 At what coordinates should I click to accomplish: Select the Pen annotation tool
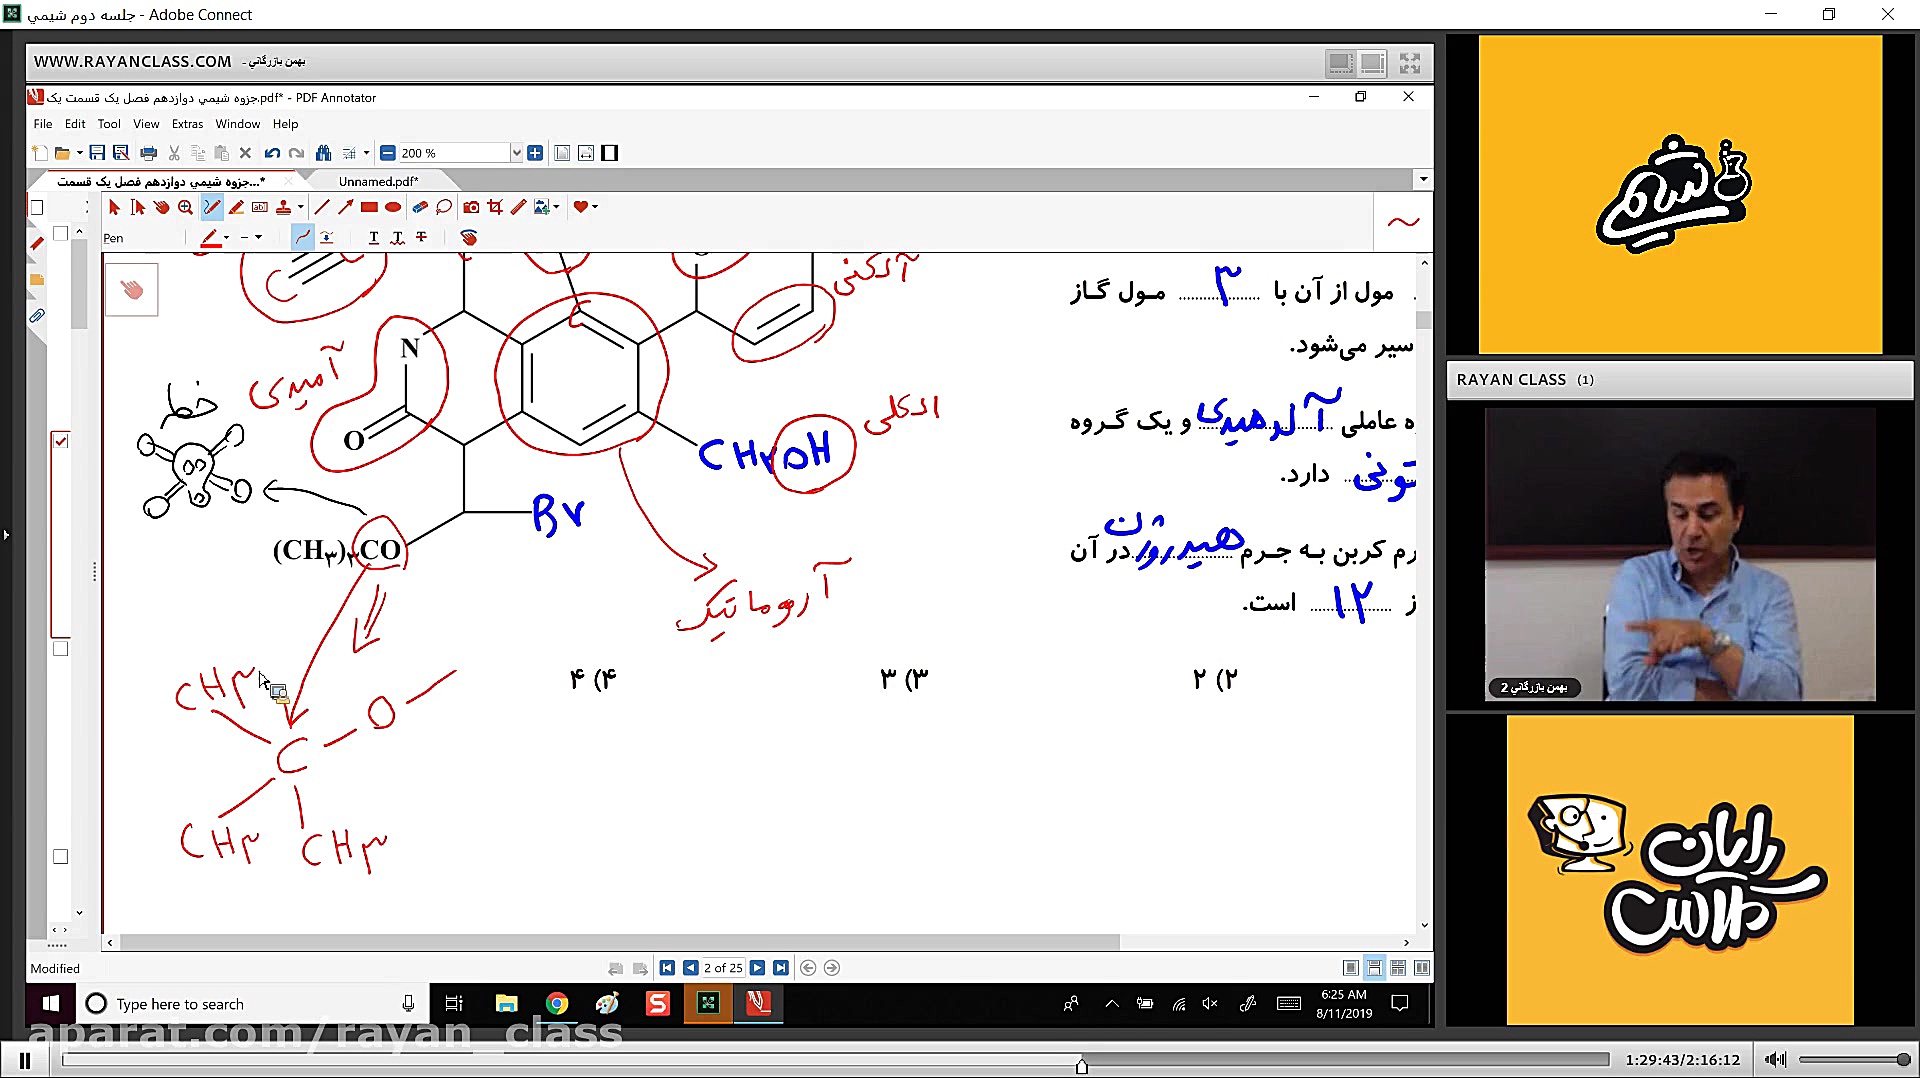212,207
